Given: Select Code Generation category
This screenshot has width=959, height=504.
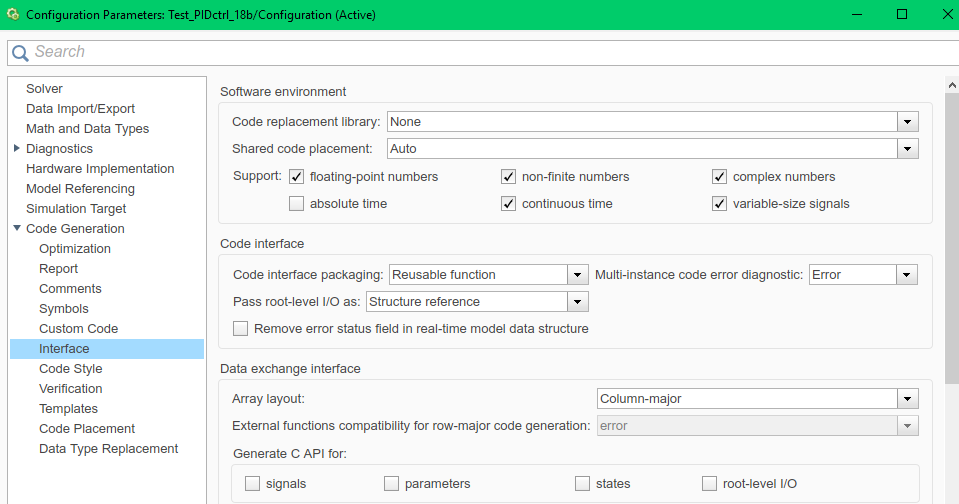Looking at the screenshot, I should point(75,229).
